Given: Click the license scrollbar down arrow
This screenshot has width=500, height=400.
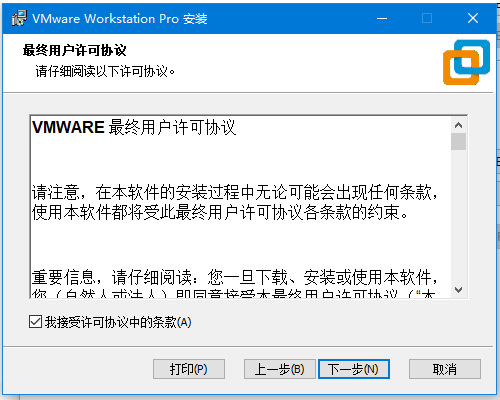Looking at the screenshot, I should 459,290.
